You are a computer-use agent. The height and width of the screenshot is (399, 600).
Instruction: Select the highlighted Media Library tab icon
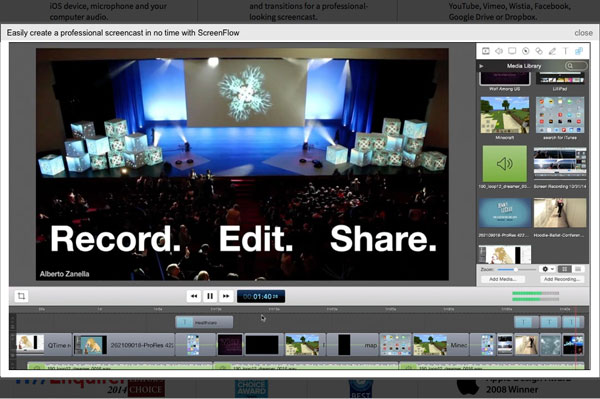pos(579,51)
